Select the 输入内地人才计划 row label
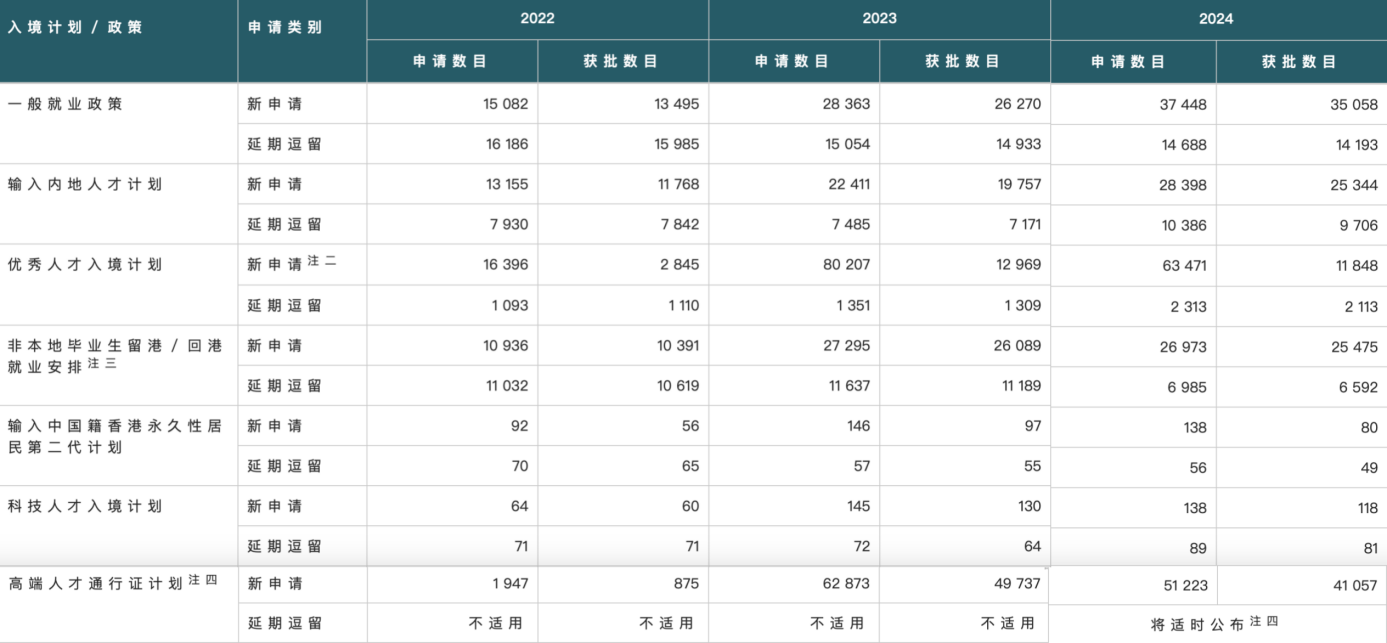 [85, 184]
